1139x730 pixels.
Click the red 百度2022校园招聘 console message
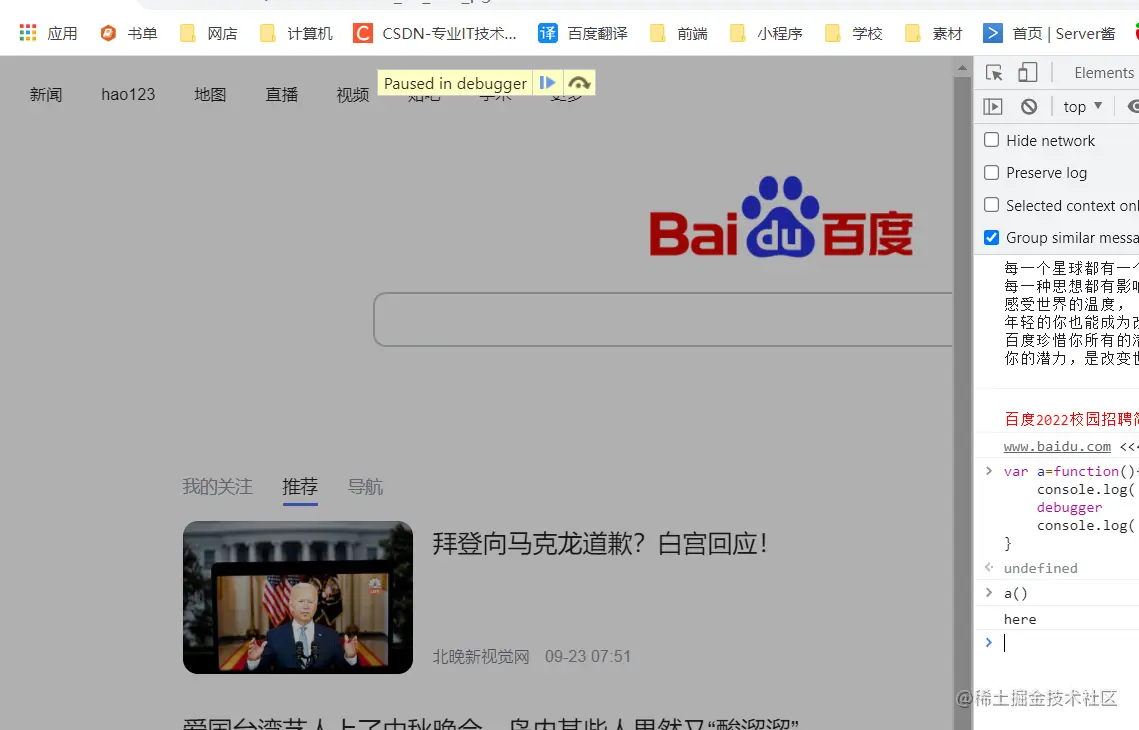point(1071,419)
